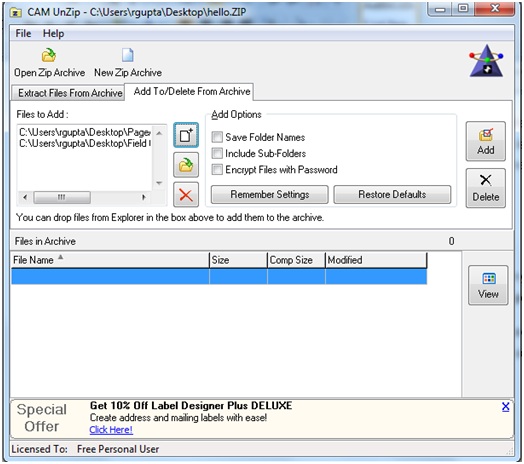Image resolution: width=524 pixels, height=464 pixels.
Task: Maximize the CAM UnZip window
Action: tap(463, 9)
